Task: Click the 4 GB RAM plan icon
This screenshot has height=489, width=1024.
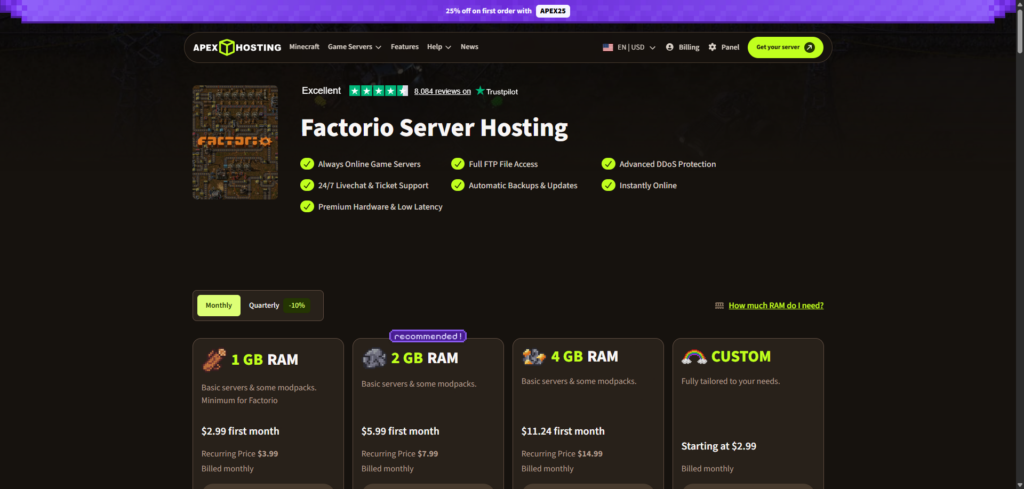Action: point(534,356)
